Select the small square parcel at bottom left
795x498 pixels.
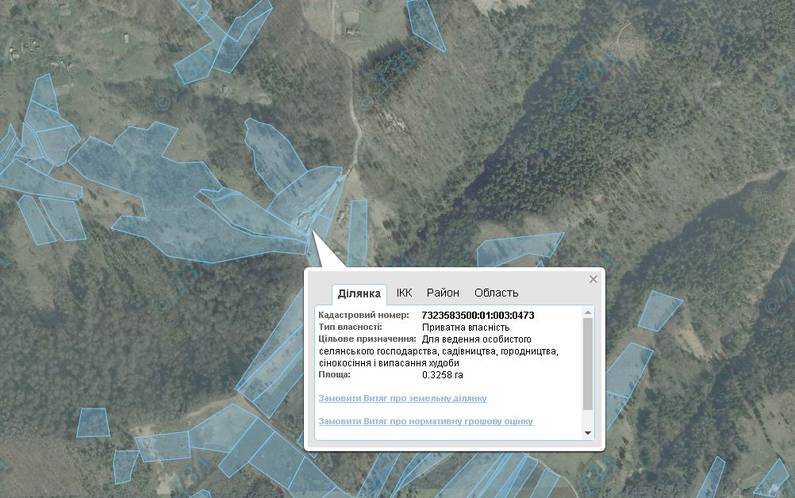pyautogui.click(x=93, y=422)
